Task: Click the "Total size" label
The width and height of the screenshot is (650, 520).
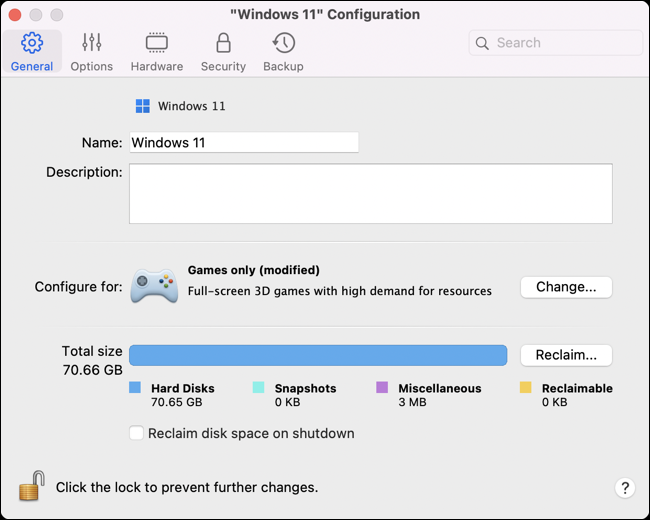Action: click(92, 351)
